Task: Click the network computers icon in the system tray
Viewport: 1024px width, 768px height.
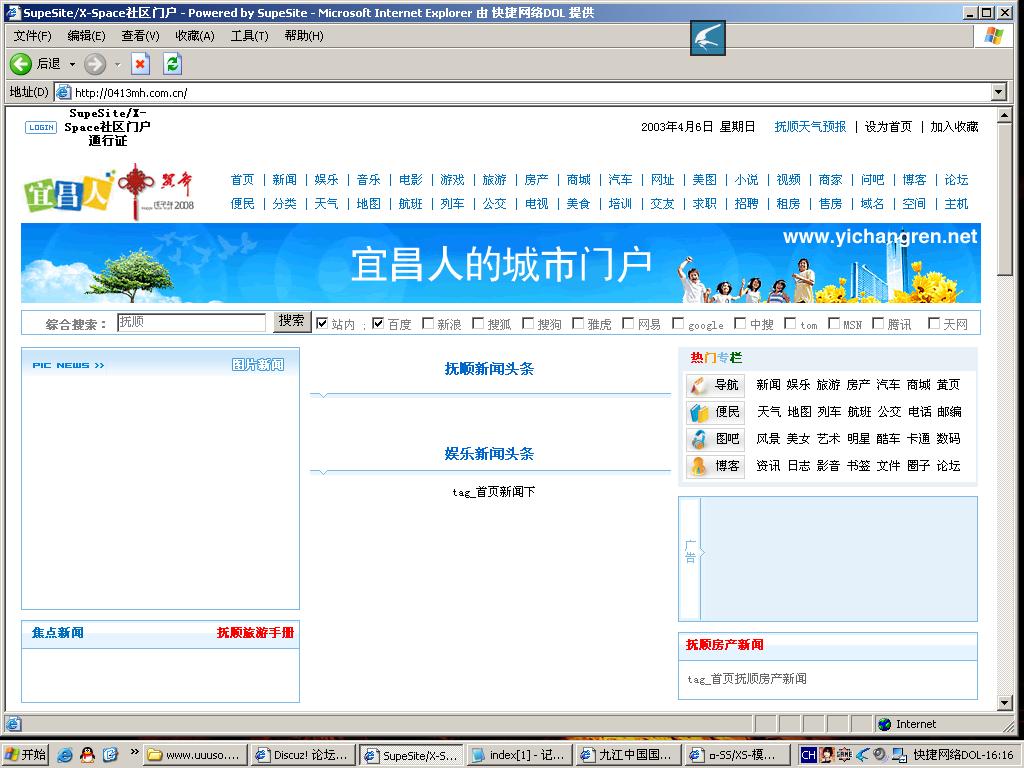Action: (900, 755)
